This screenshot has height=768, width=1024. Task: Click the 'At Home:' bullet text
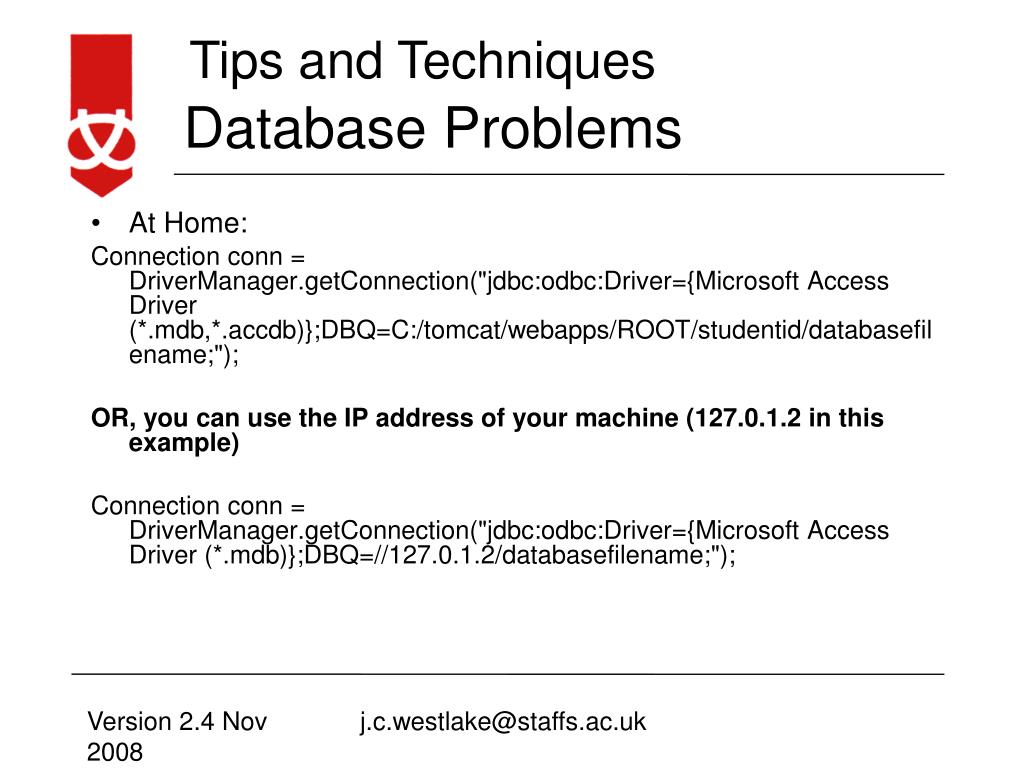(188, 223)
